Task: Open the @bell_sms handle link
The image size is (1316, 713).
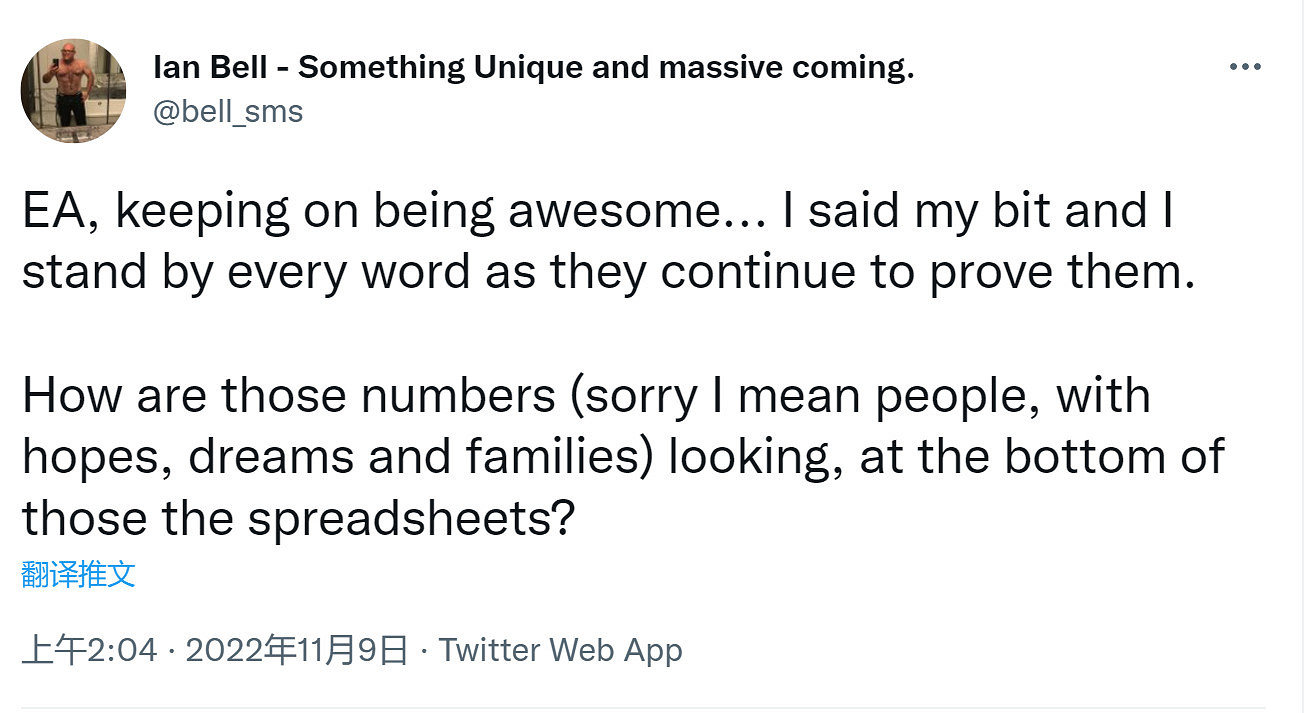Action: click(227, 110)
